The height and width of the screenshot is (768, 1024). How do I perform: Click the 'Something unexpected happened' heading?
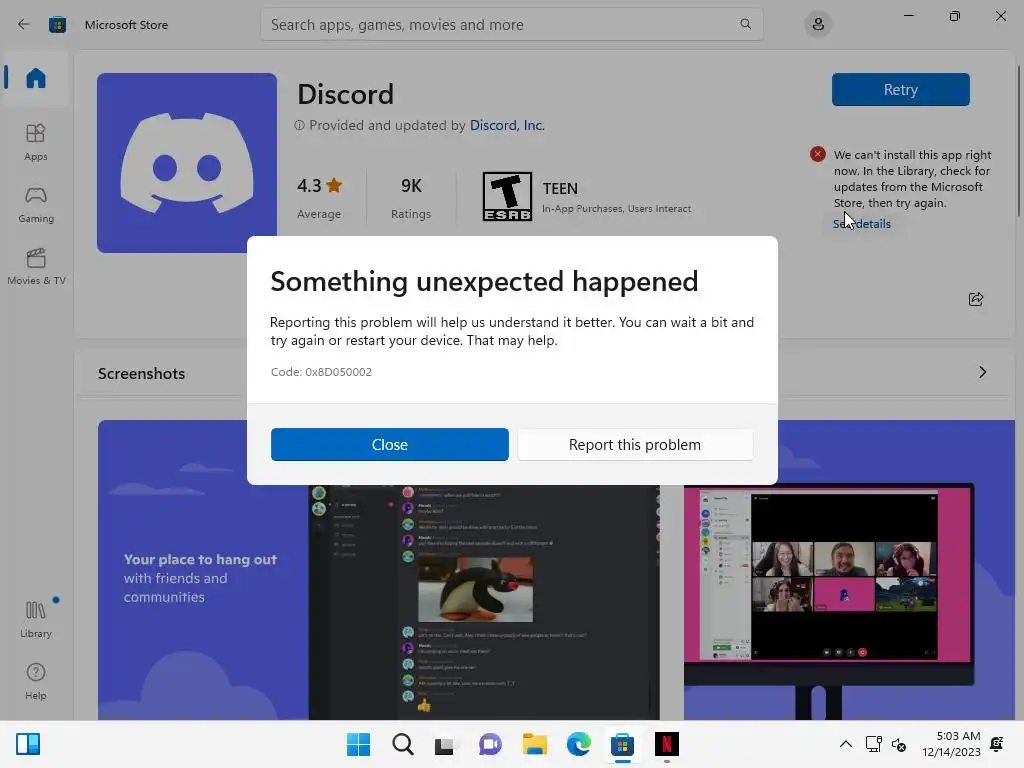pos(484,281)
